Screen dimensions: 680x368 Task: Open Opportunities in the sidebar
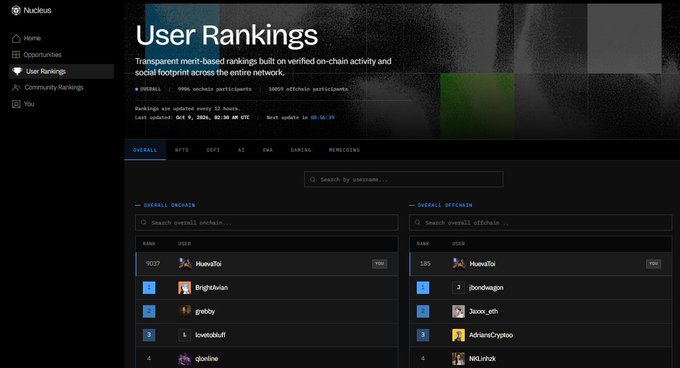click(x=61, y=55)
